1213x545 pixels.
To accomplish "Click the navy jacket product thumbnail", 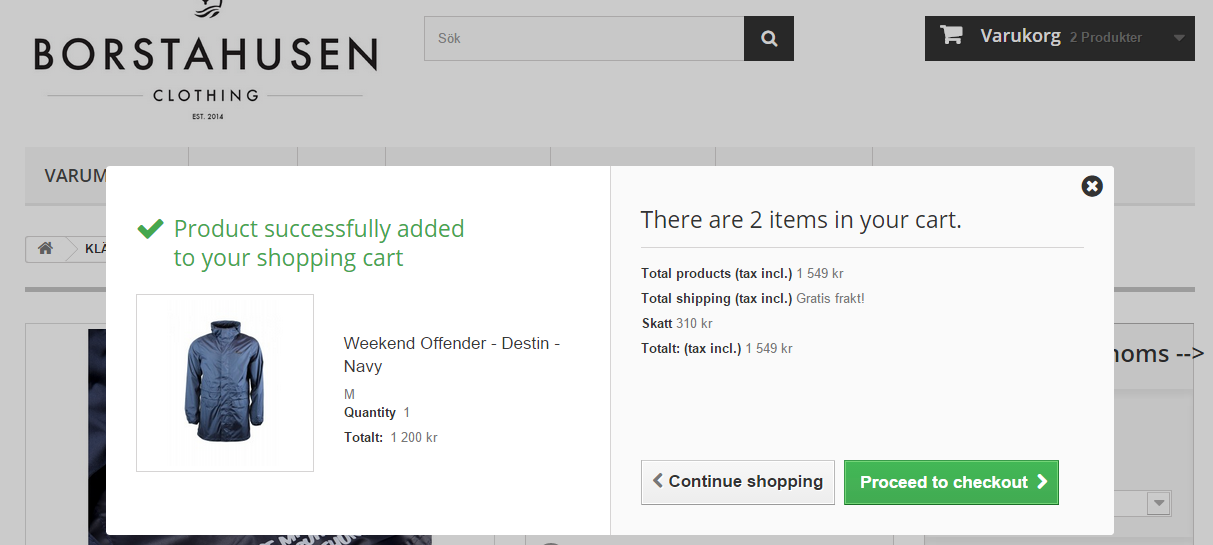I will (225, 383).
